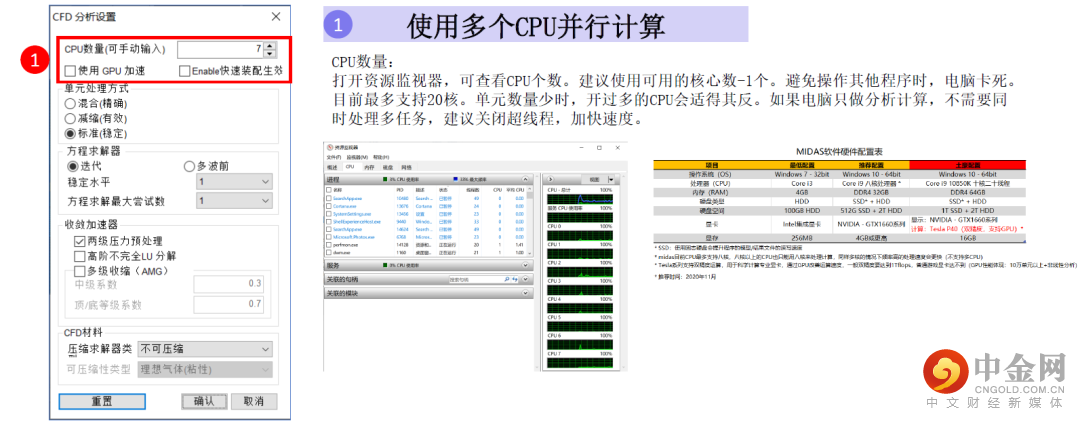Switch to the 内存 tab in resource monitor

point(369,167)
